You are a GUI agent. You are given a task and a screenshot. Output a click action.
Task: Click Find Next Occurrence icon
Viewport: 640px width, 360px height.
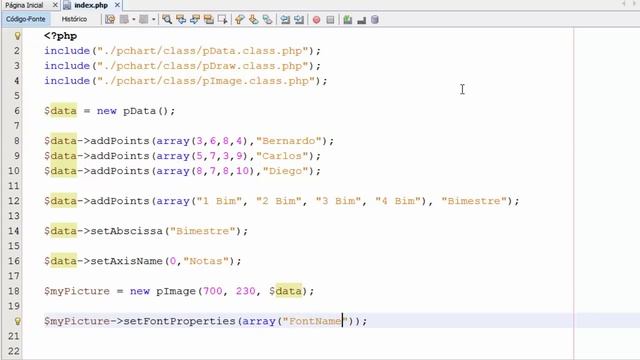point(195,19)
